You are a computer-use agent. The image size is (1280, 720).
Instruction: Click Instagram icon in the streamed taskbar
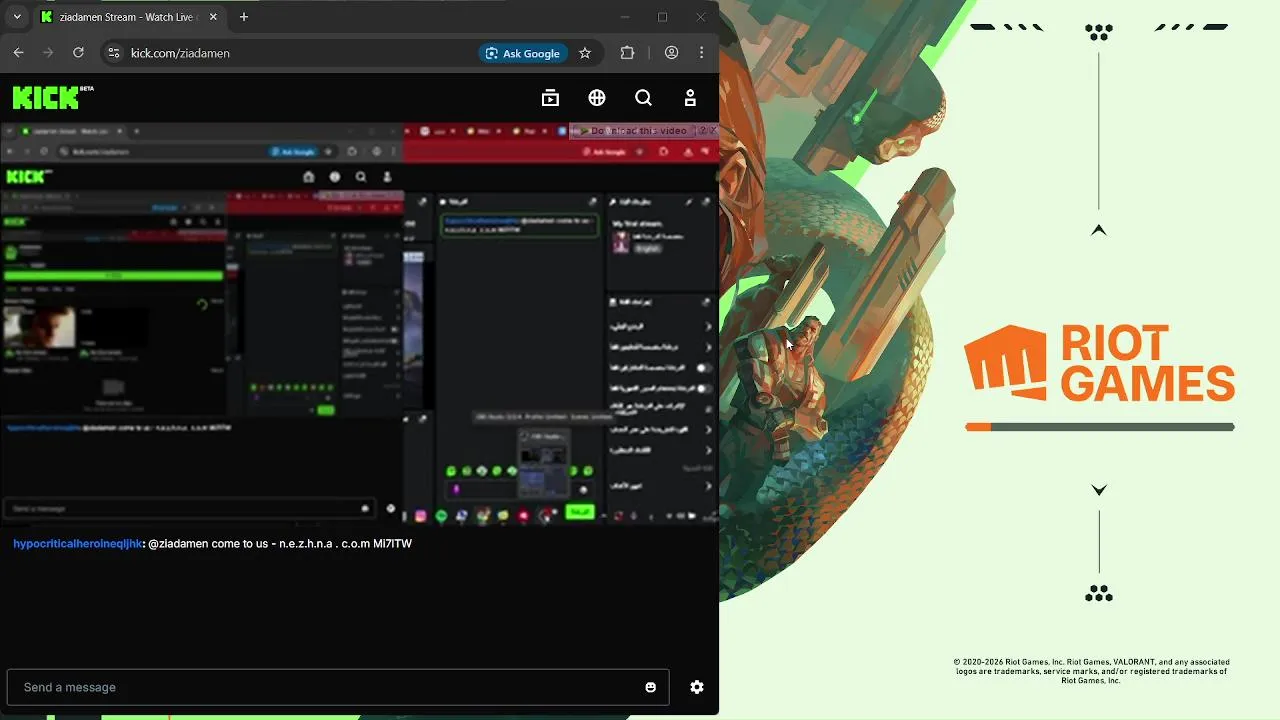(x=421, y=516)
